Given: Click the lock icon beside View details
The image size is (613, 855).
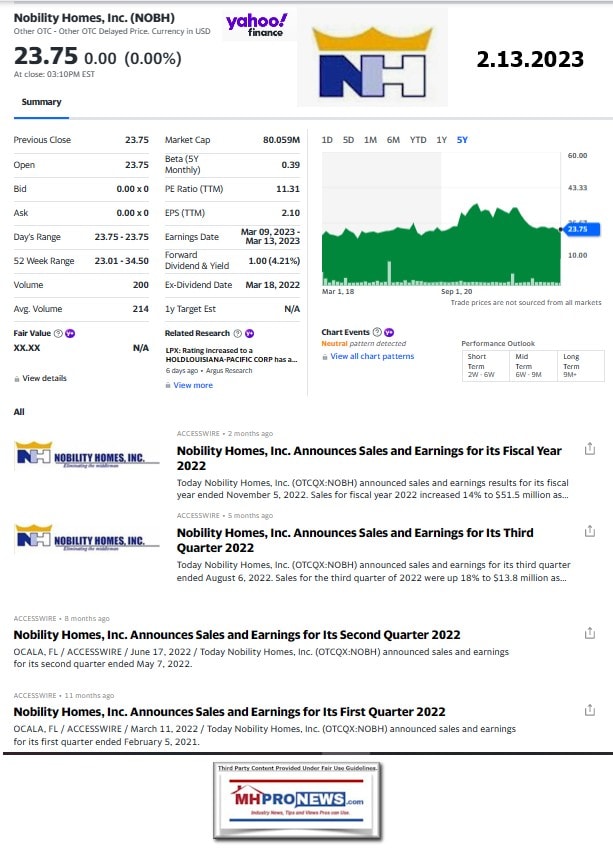Looking at the screenshot, I should pyautogui.click(x=17, y=378).
